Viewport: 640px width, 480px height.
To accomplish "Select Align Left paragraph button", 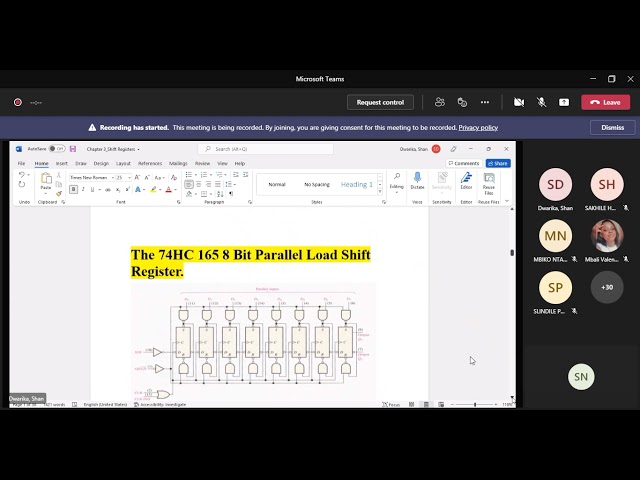I will pos(189,184).
